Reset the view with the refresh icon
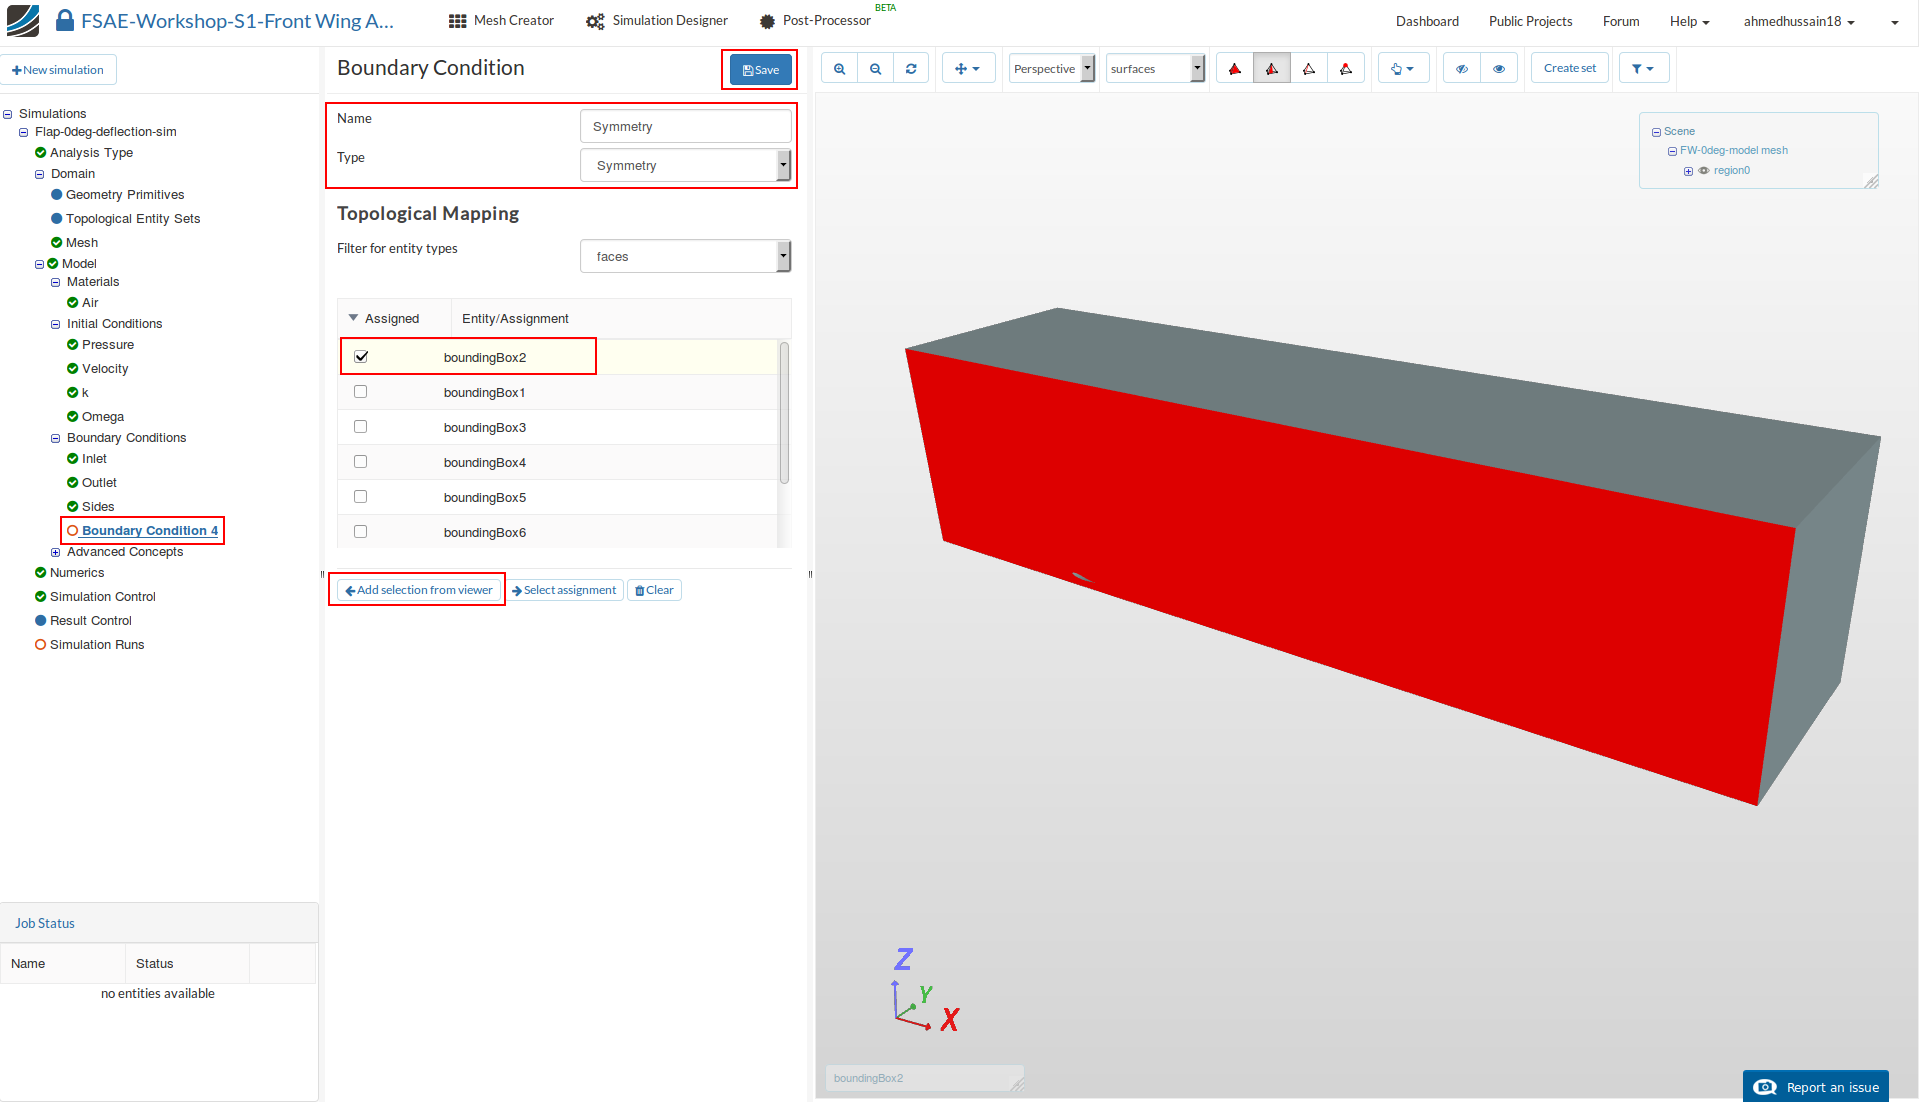 [911, 69]
